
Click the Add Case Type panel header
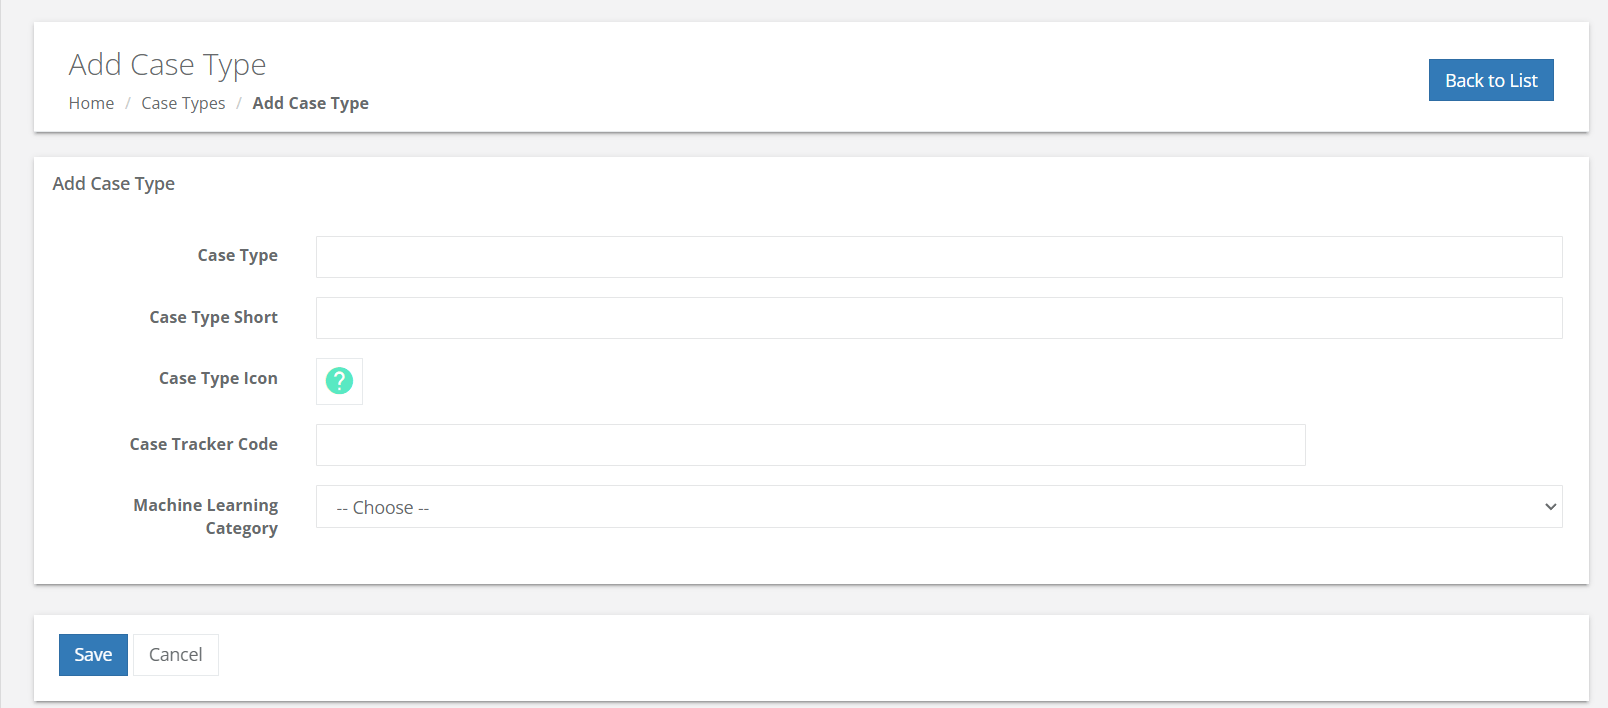click(x=114, y=183)
